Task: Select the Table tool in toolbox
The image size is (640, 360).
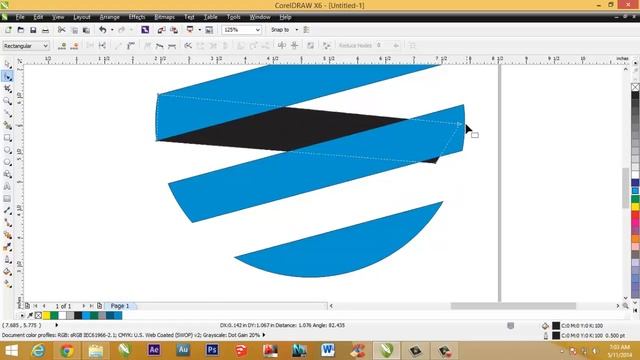Action: click(x=7, y=199)
